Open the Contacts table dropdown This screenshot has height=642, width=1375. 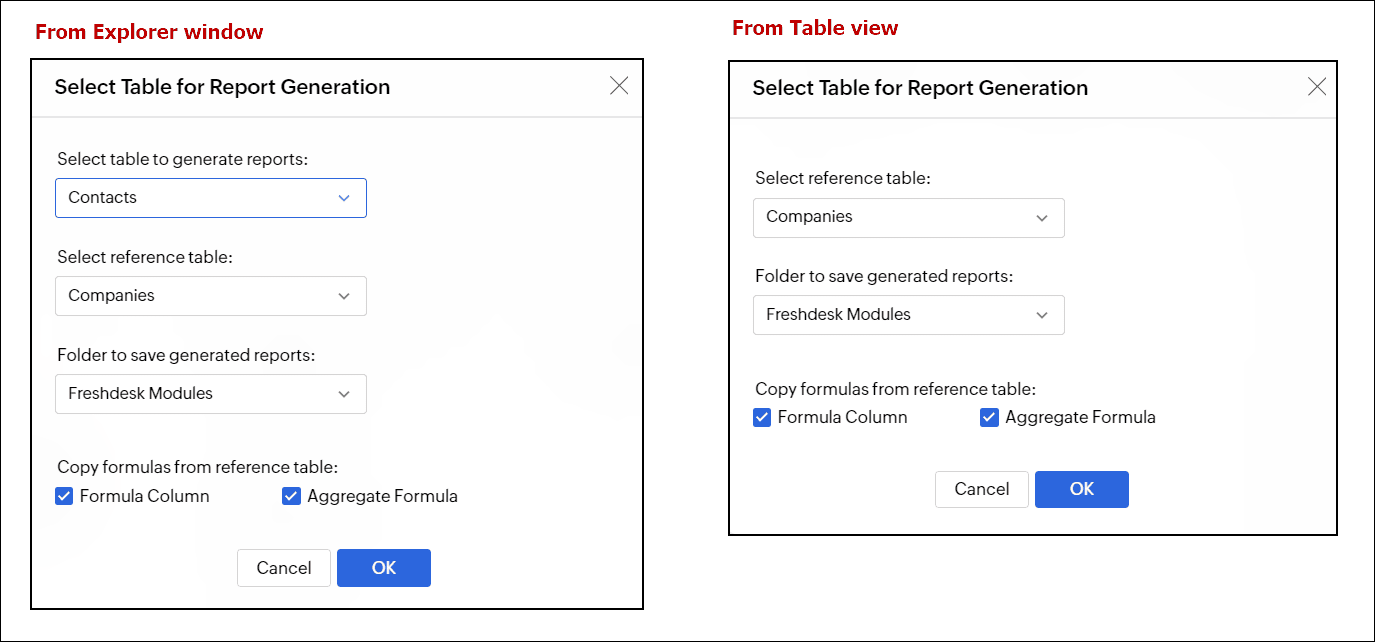tap(210, 198)
